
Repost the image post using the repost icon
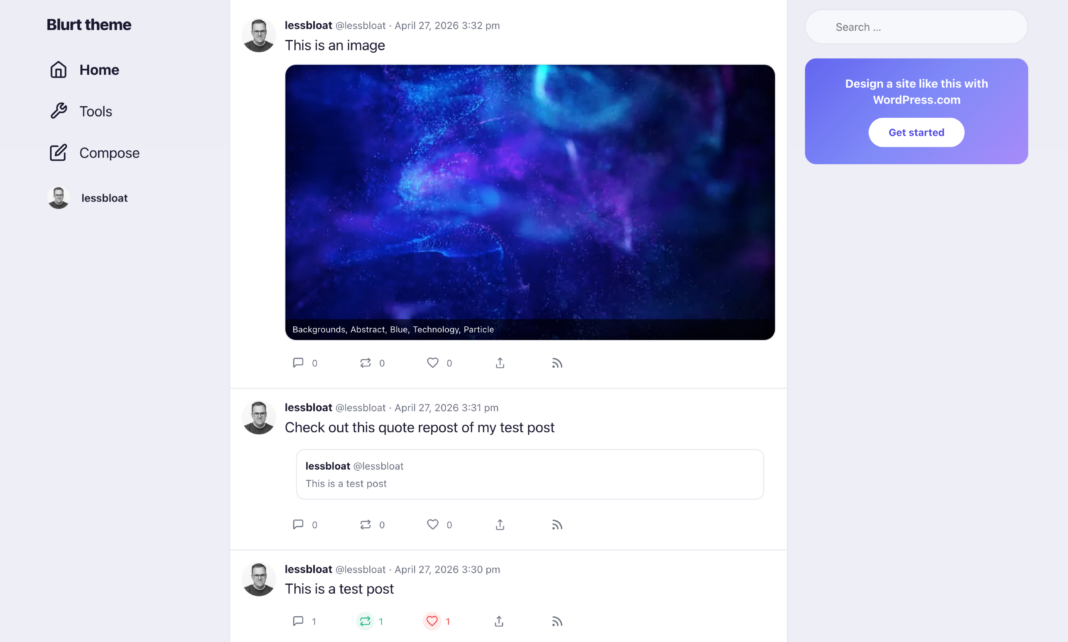coord(366,363)
